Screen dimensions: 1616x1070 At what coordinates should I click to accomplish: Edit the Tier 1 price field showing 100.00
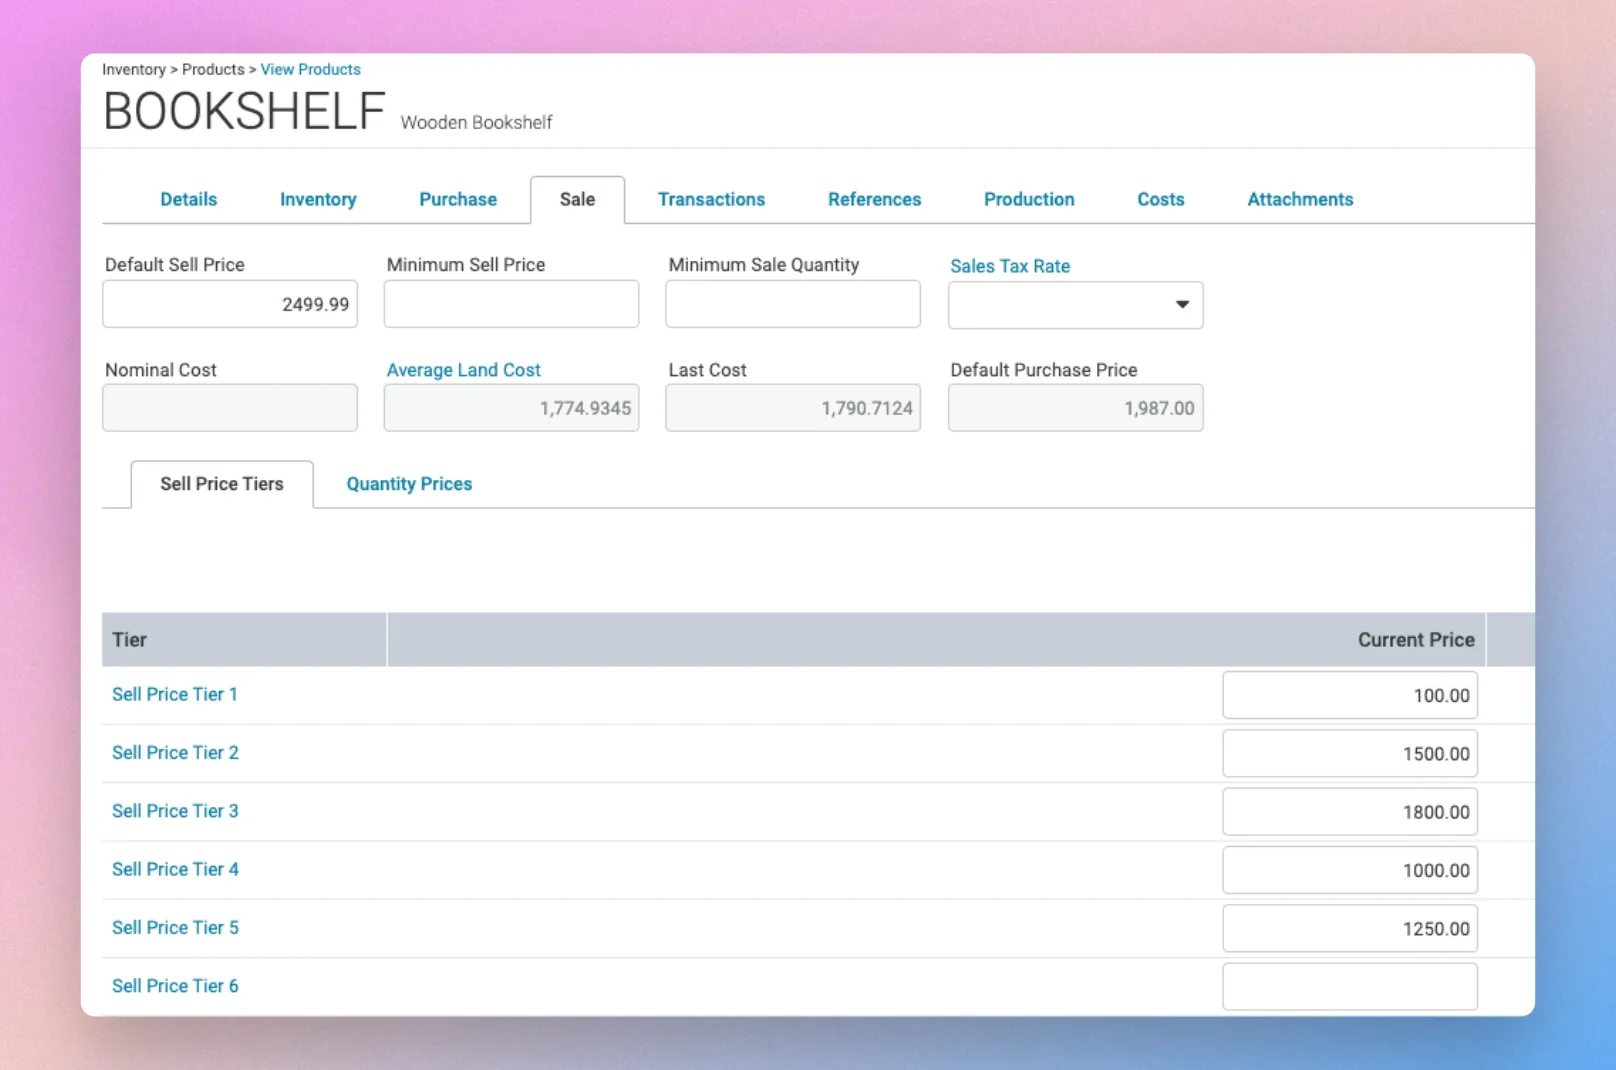click(1350, 695)
